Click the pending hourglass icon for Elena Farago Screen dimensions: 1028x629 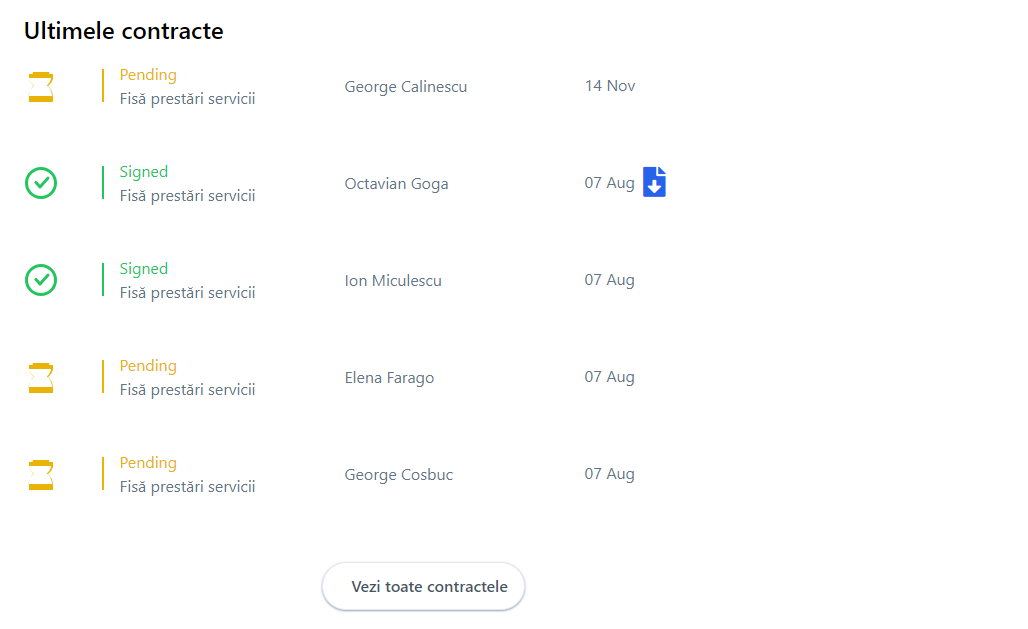(41, 378)
